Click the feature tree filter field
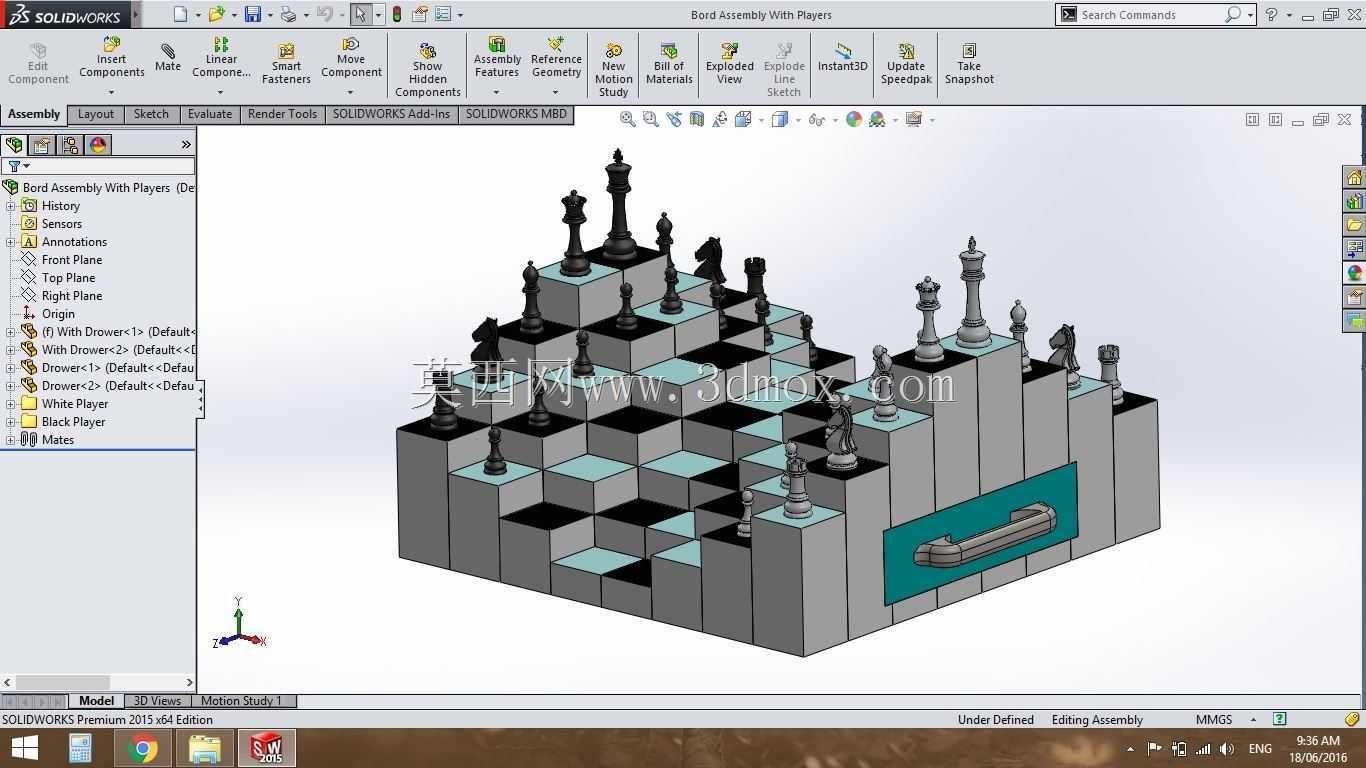The width and height of the screenshot is (1366, 768). point(98,166)
